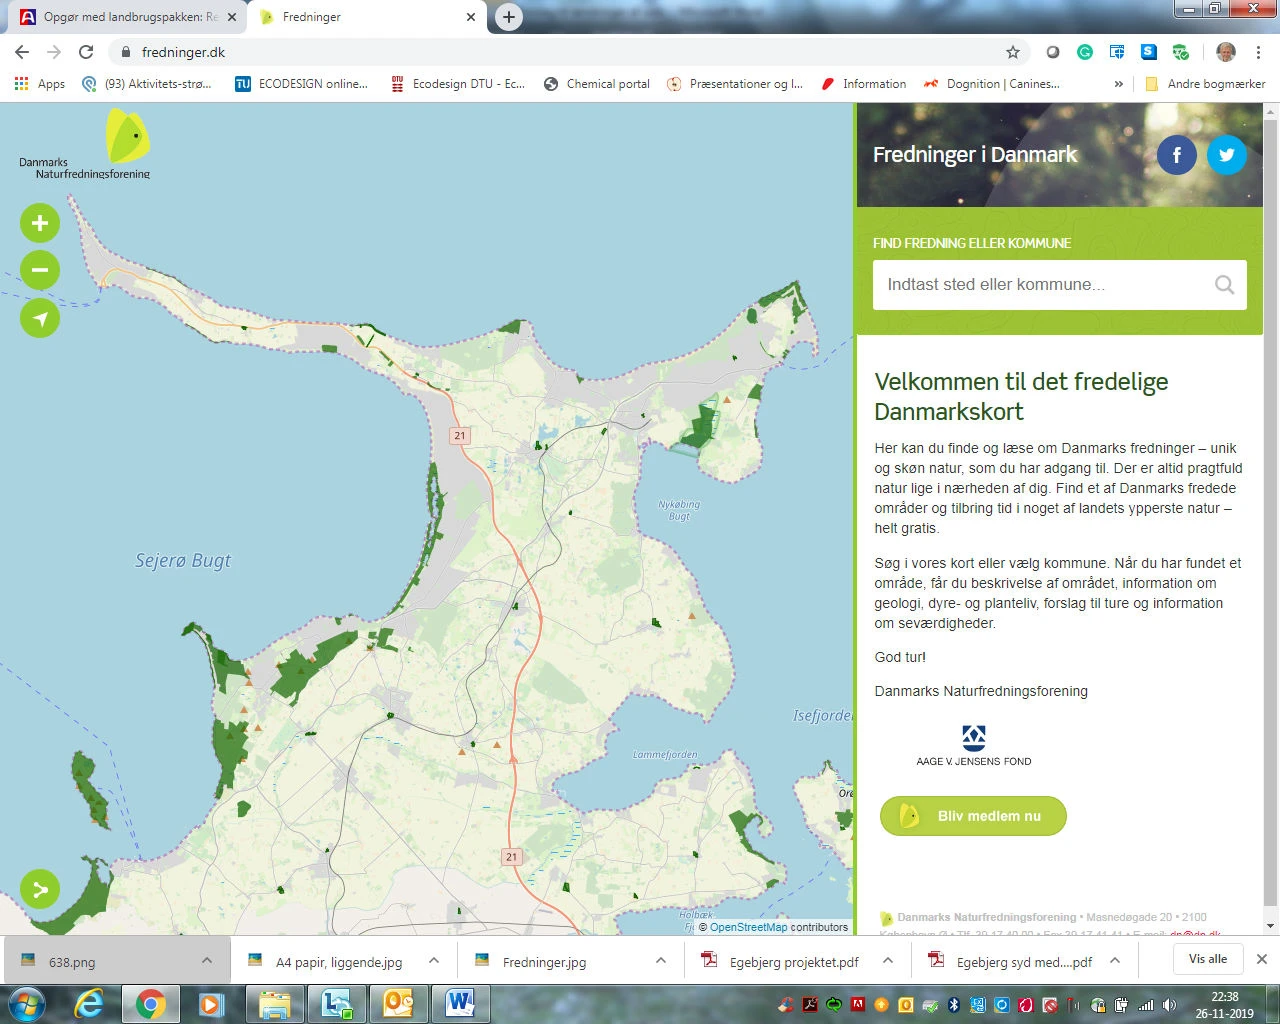Show more bookmarks with the chevron
The height and width of the screenshot is (1024, 1280).
point(1118,84)
